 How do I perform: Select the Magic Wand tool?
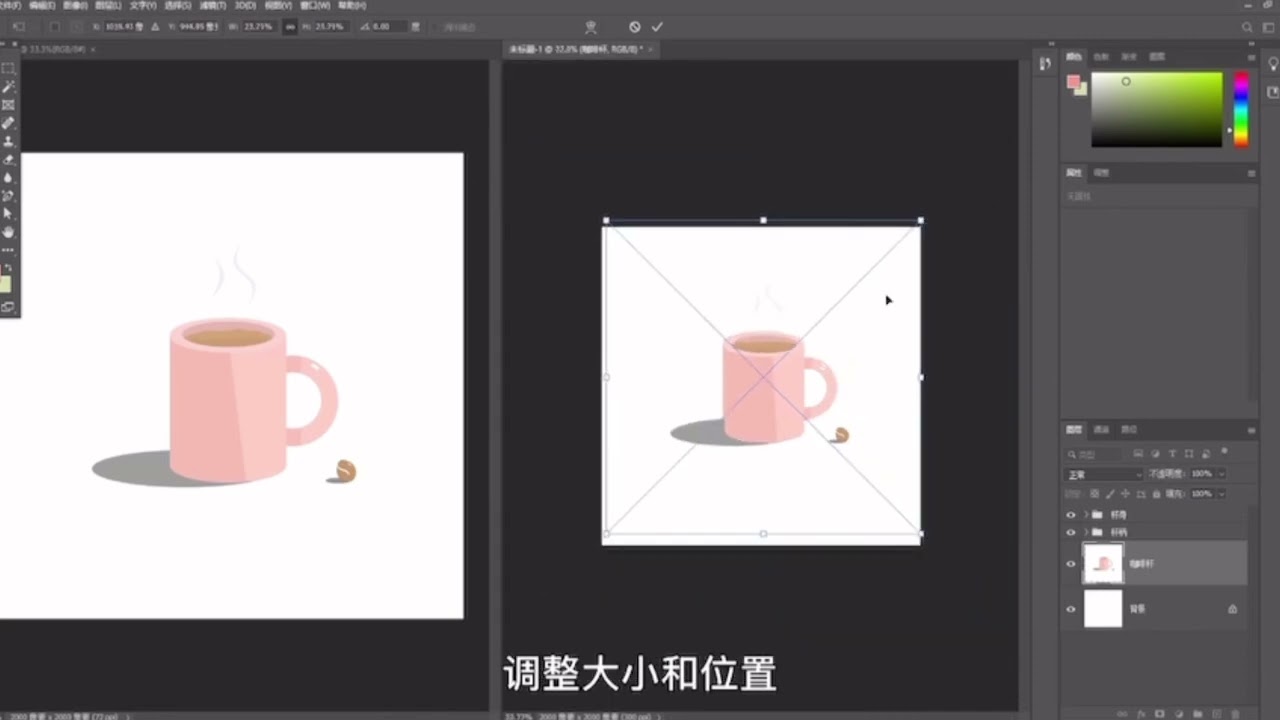tap(8, 86)
